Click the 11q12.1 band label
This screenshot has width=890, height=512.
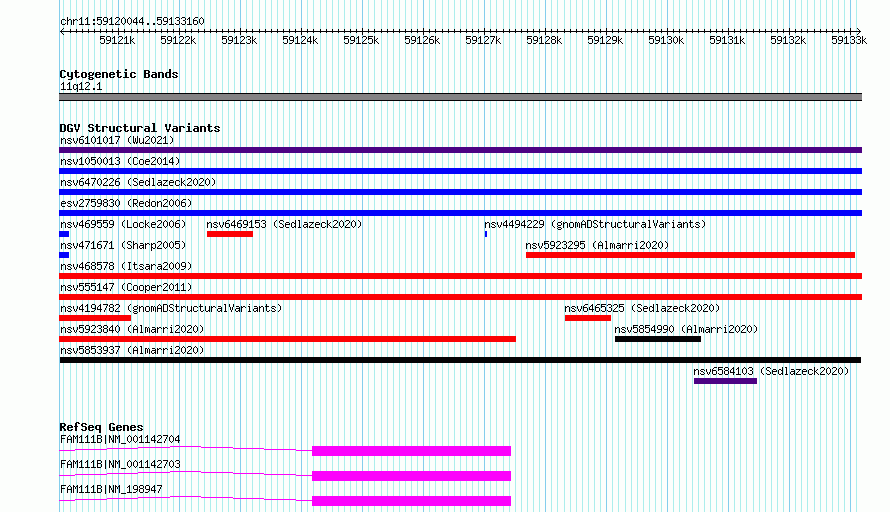coord(81,86)
